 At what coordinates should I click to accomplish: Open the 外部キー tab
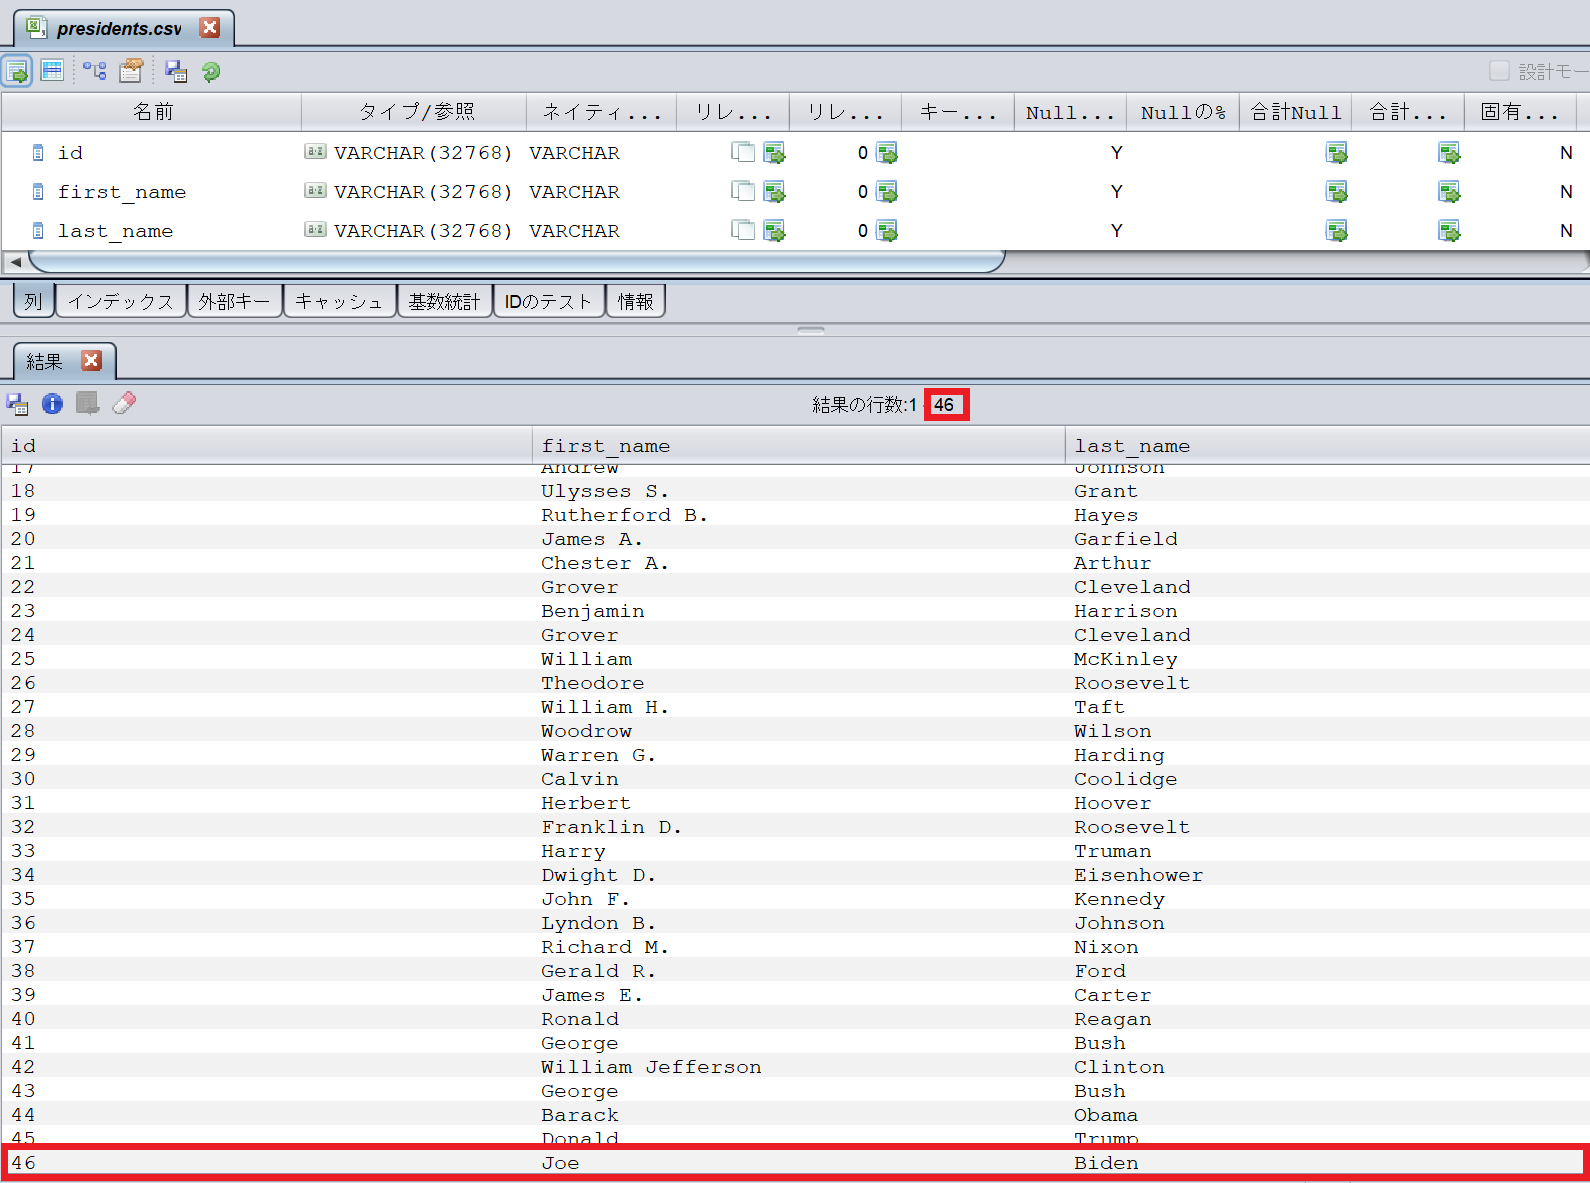point(234,301)
